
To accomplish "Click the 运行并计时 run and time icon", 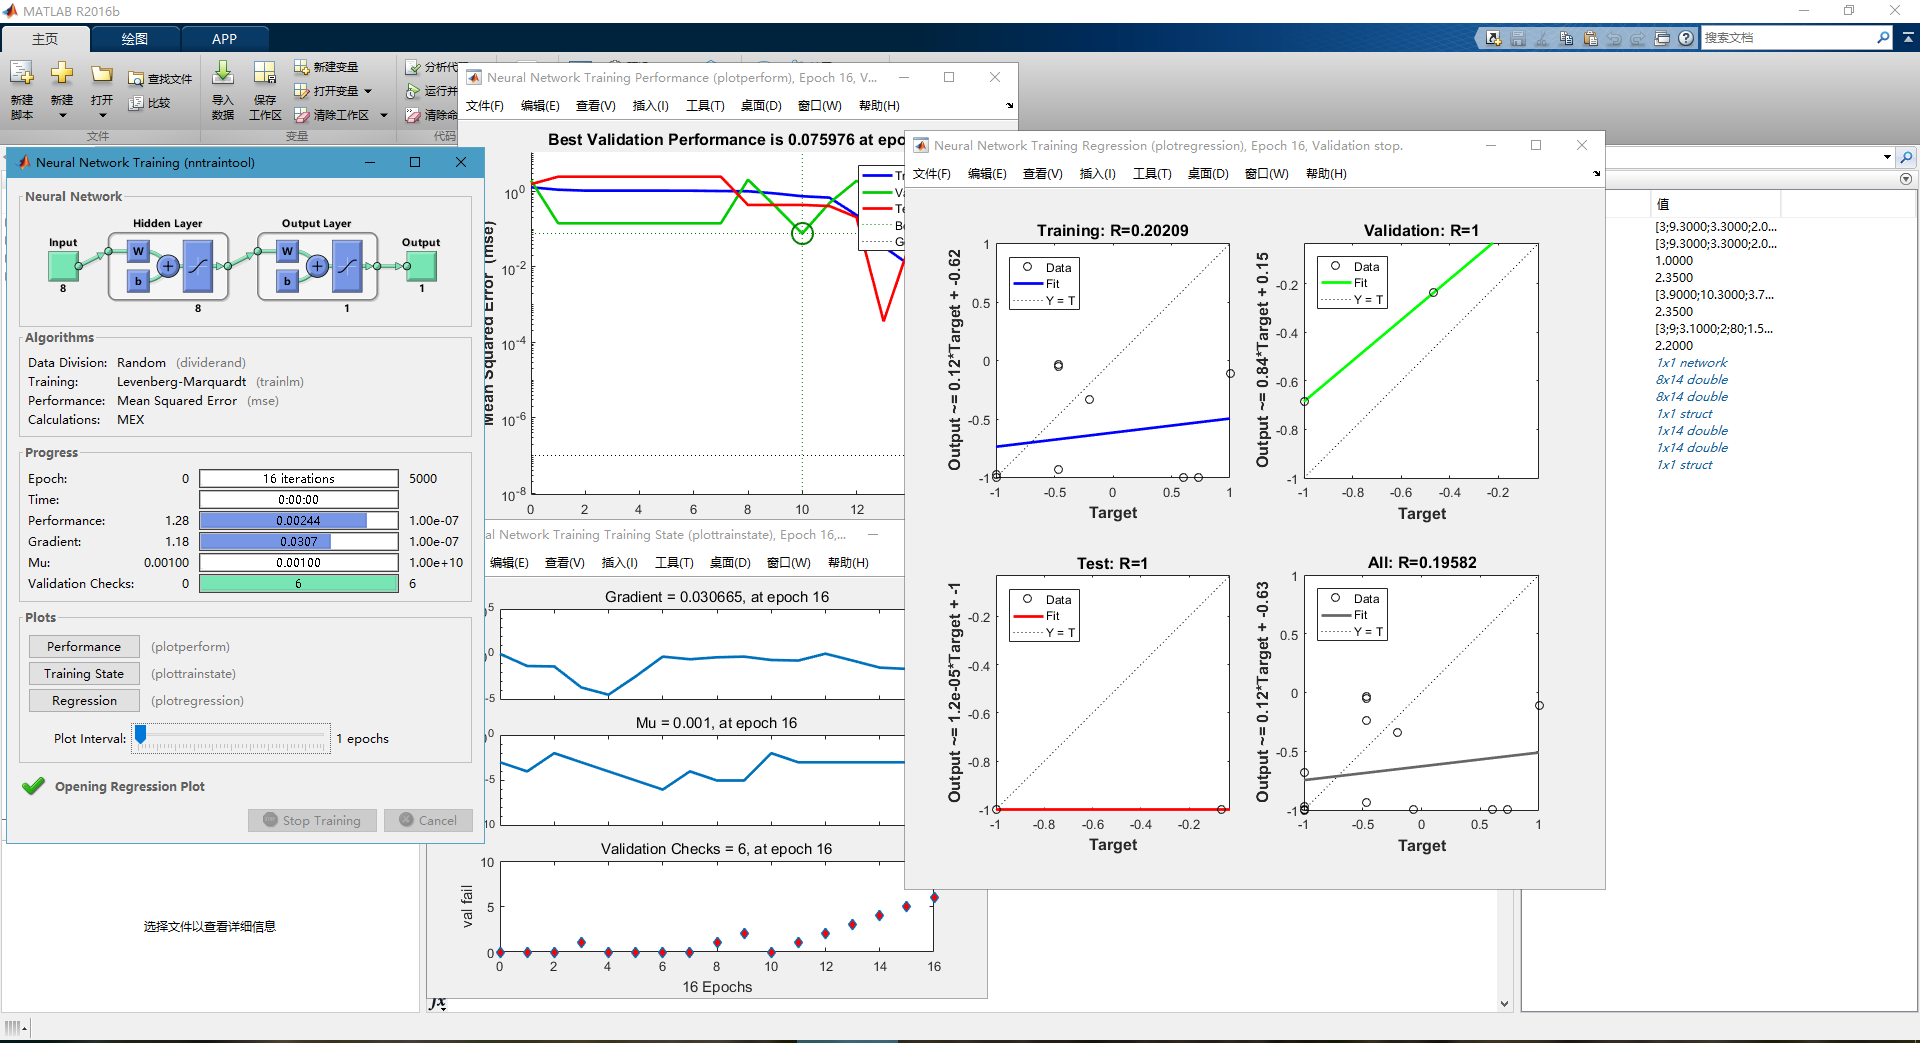I will (412, 91).
